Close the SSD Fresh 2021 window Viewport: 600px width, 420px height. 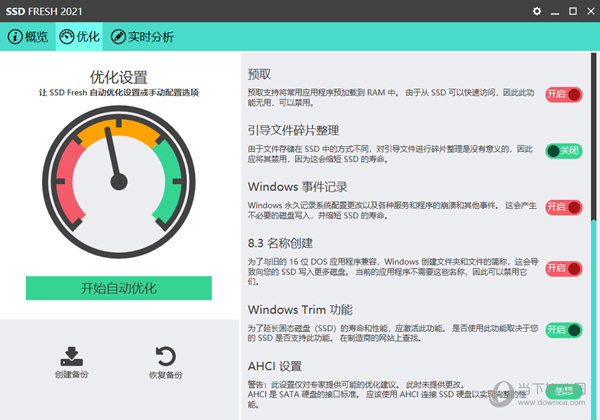tap(591, 11)
